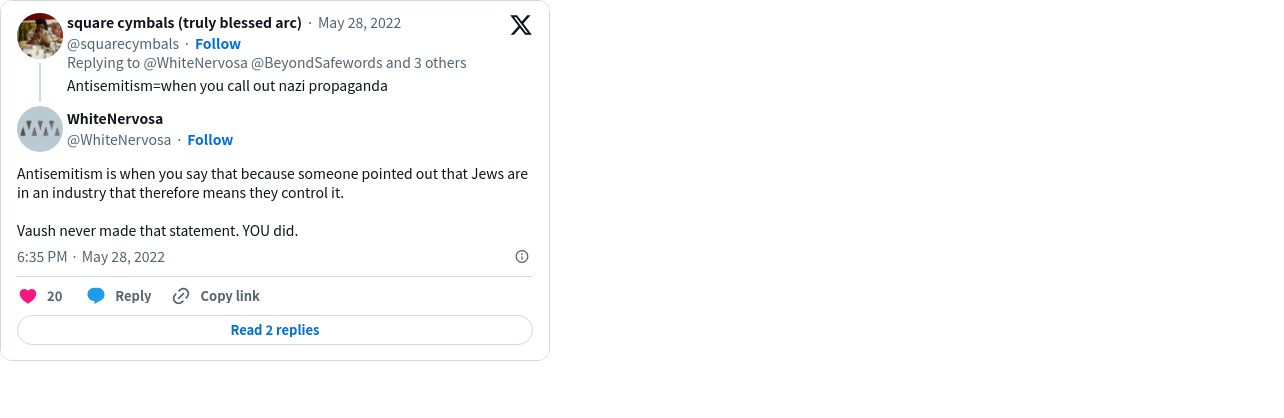Click the blue reply bubble icon
This screenshot has width=1284, height=418.
point(96,296)
